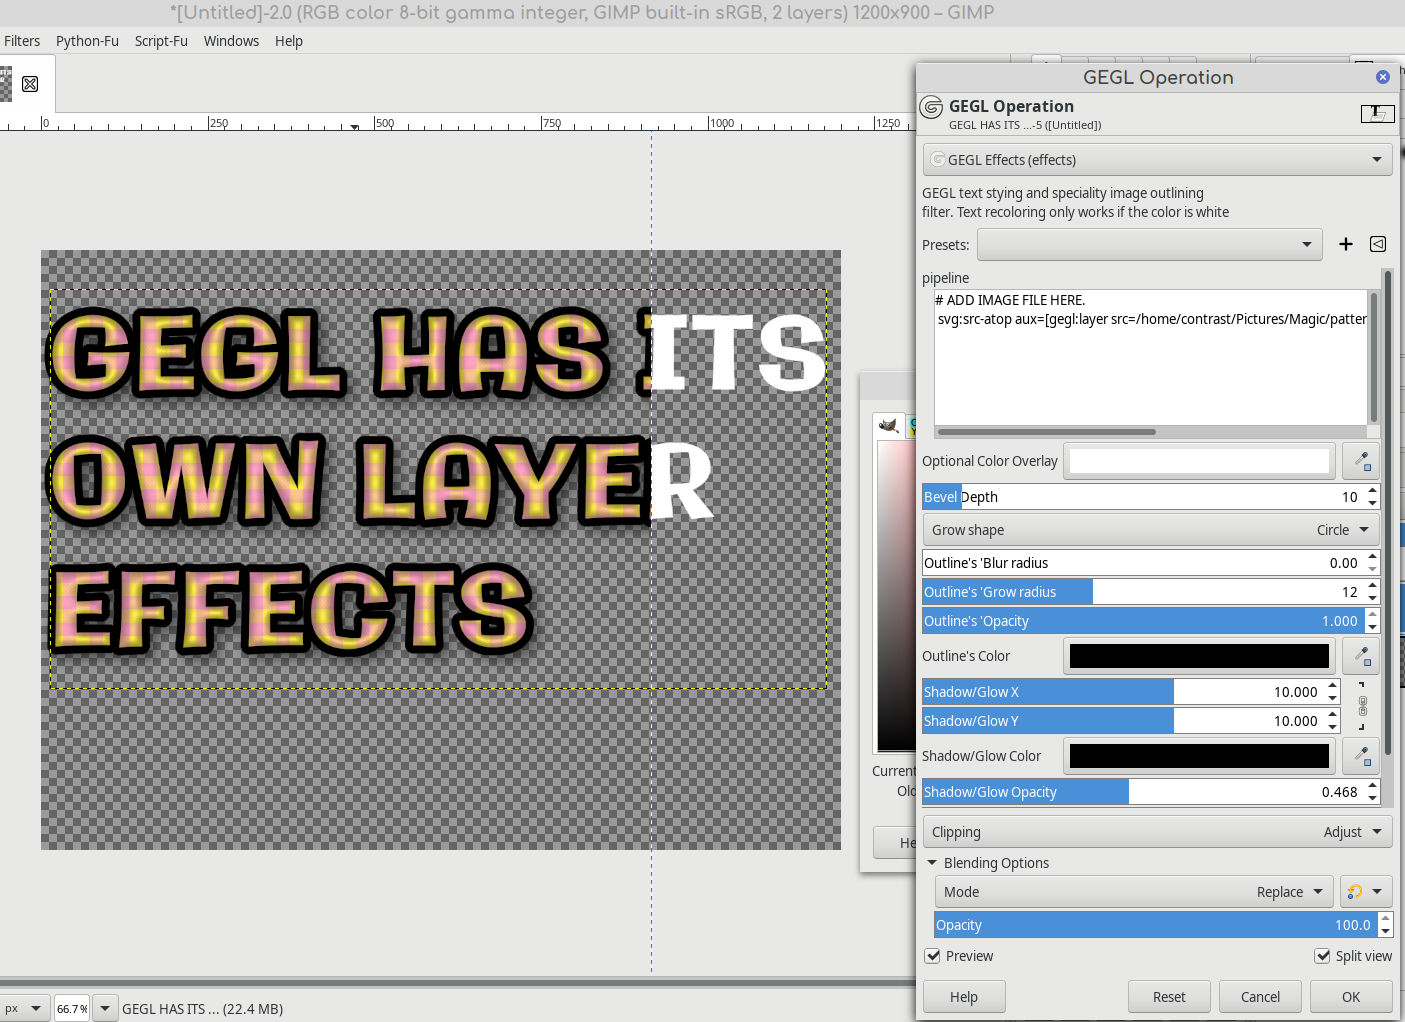
Task: Open the manage presets menu icon
Action: (x=1378, y=244)
